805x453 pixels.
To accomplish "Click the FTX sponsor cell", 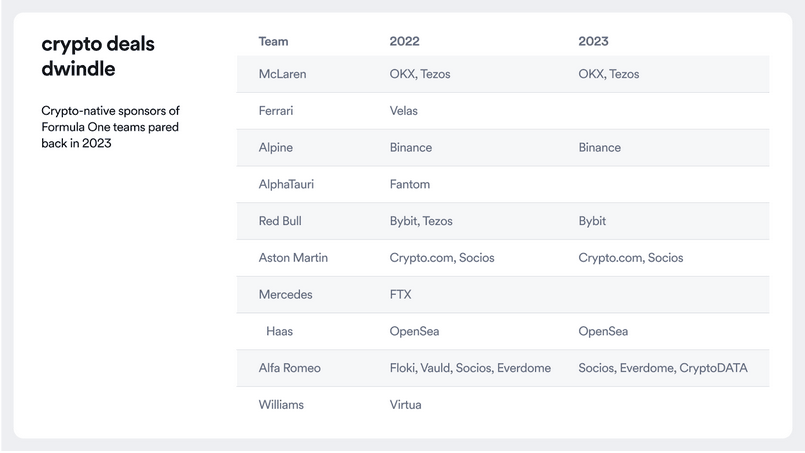I will (400, 294).
